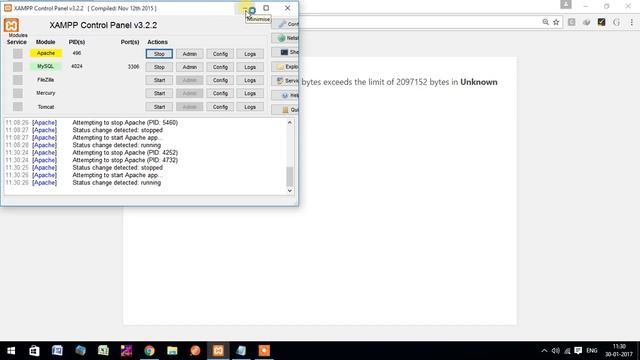Open Excel from the taskbar
This screenshot has width=640, height=360.
pos(103,351)
